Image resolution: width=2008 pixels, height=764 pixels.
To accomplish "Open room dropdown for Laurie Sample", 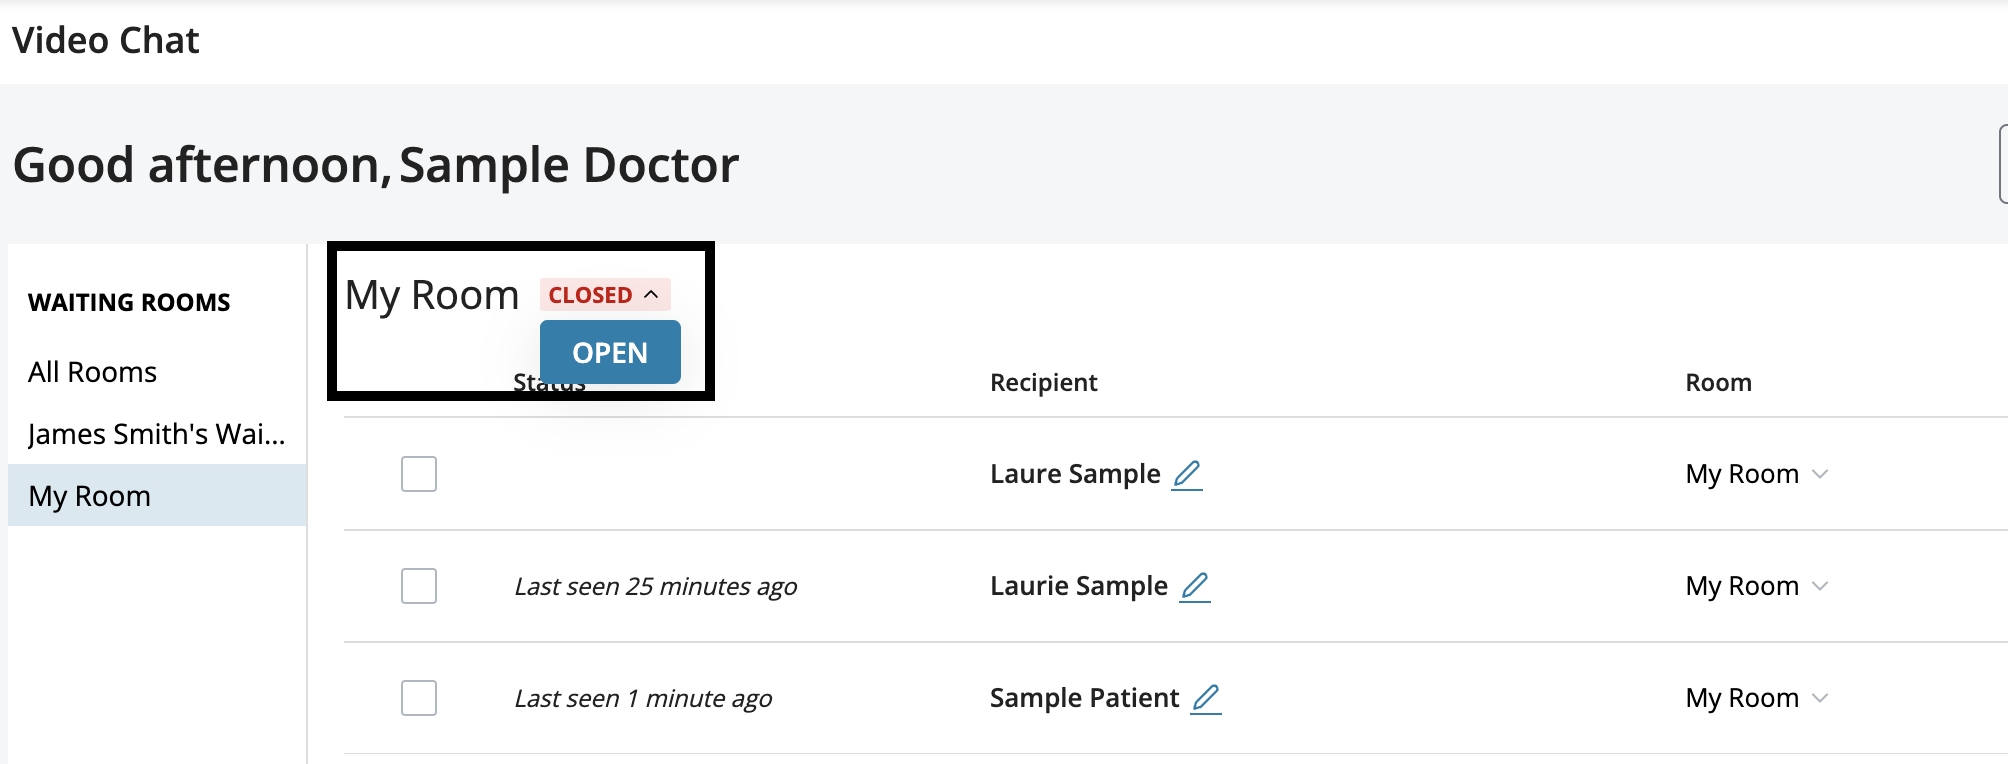I will point(1820,586).
